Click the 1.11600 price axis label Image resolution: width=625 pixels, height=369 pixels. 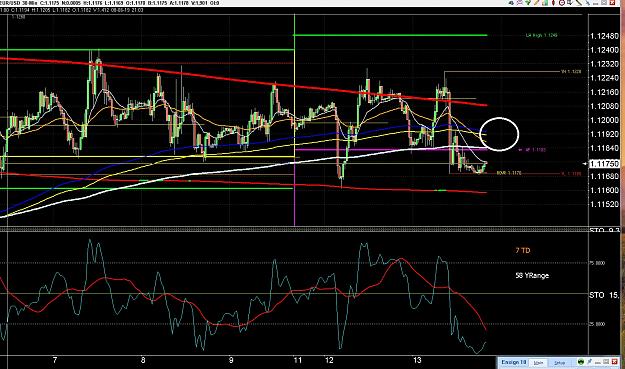(604, 190)
